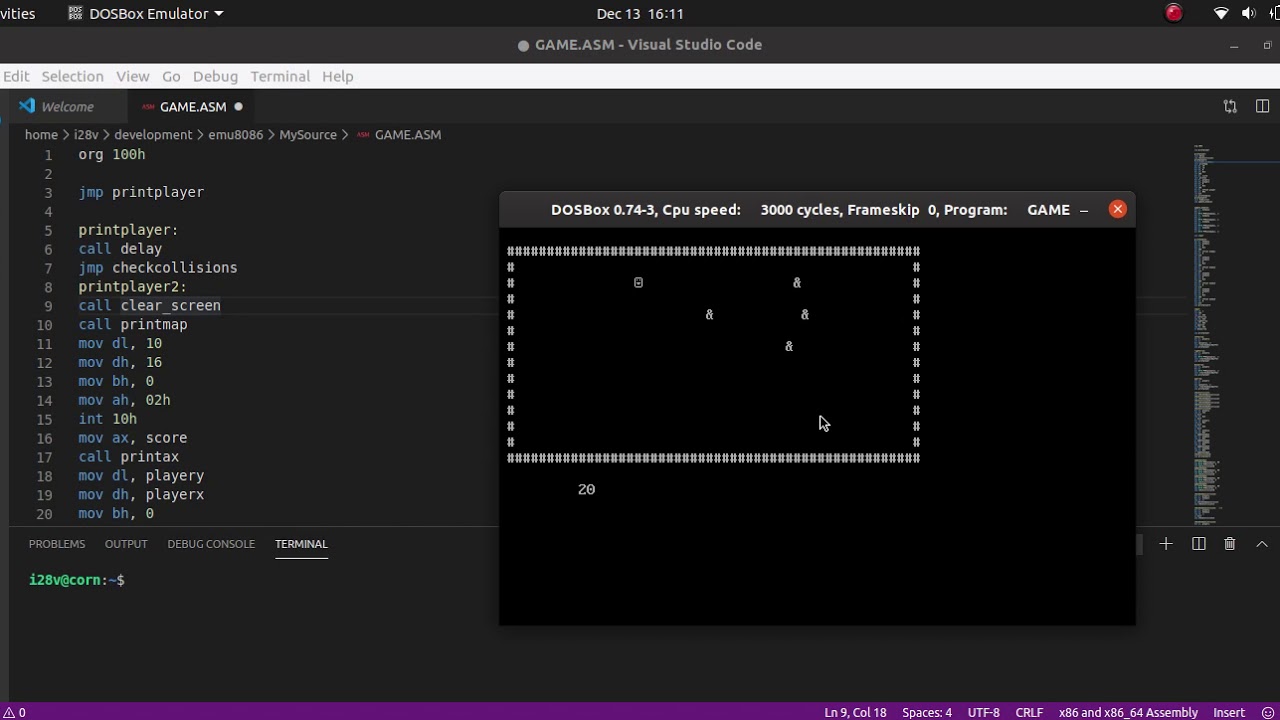Kill terminal with the trash icon
Screen dimensions: 1280x720
pyautogui.click(x=1230, y=544)
